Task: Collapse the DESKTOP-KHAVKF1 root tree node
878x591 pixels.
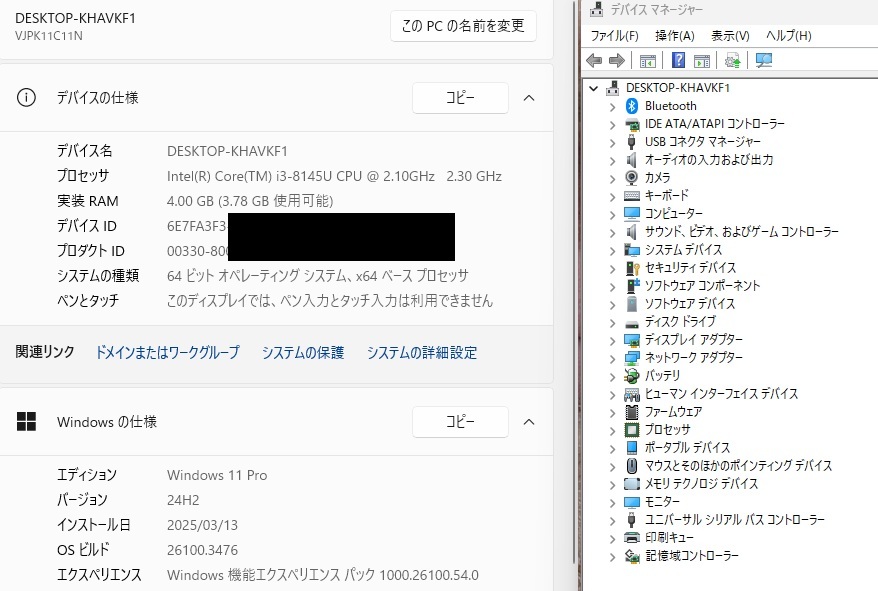Action: (594, 88)
